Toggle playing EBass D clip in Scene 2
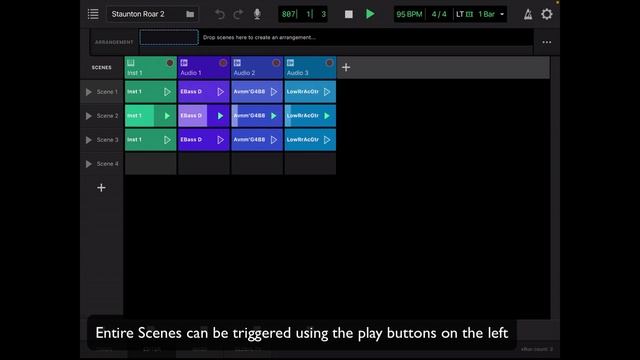 (x=220, y=116)
